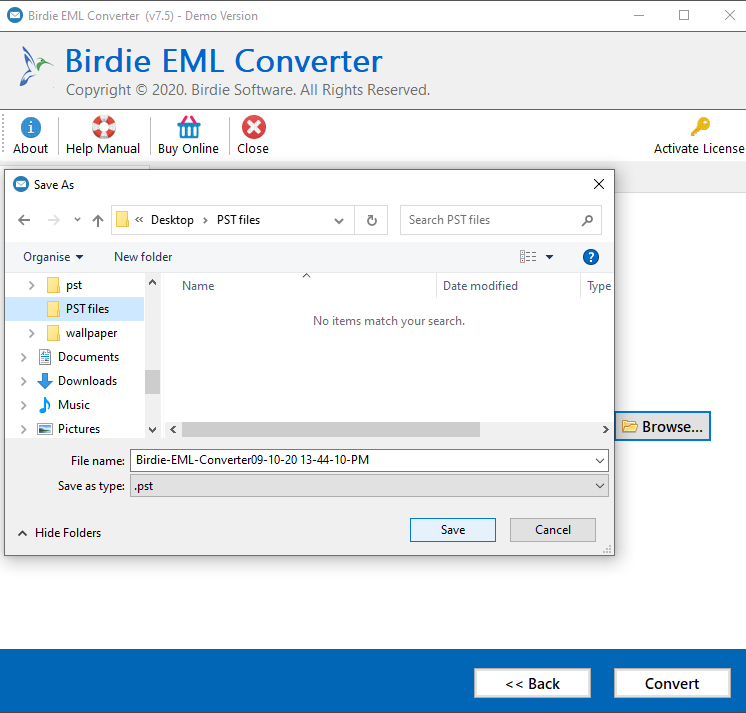Click the forward navigation arrow
Viewport: 746px width, 713px height.
(54, 220)
